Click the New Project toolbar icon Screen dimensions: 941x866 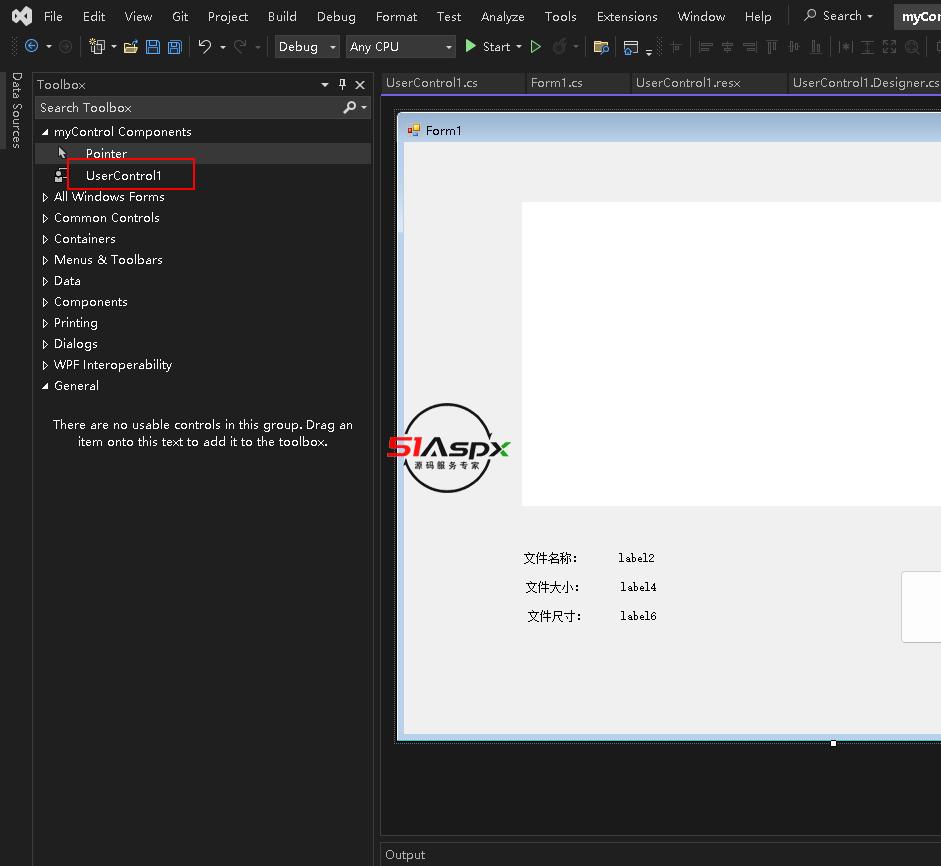(97, 47)
